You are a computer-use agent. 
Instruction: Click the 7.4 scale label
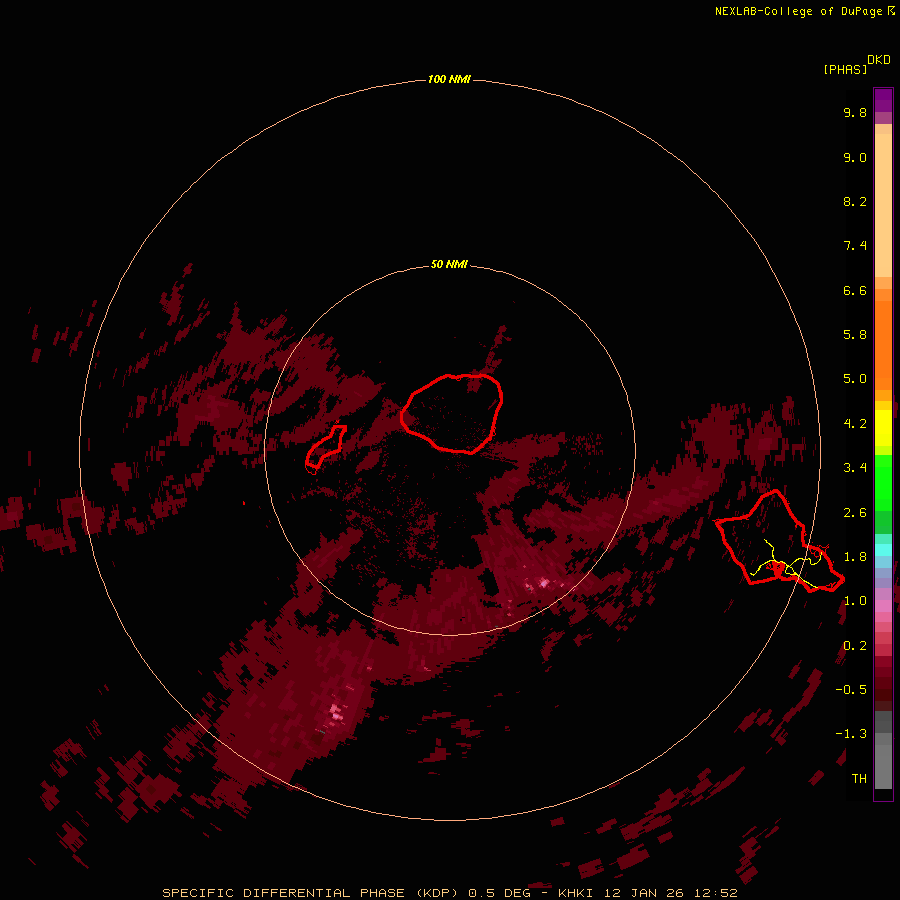click(855, 246)
